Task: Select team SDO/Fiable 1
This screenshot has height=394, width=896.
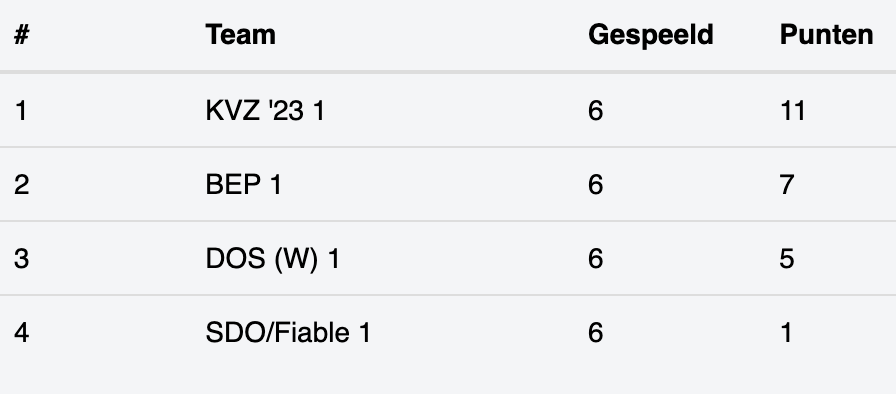Action: 287,332
